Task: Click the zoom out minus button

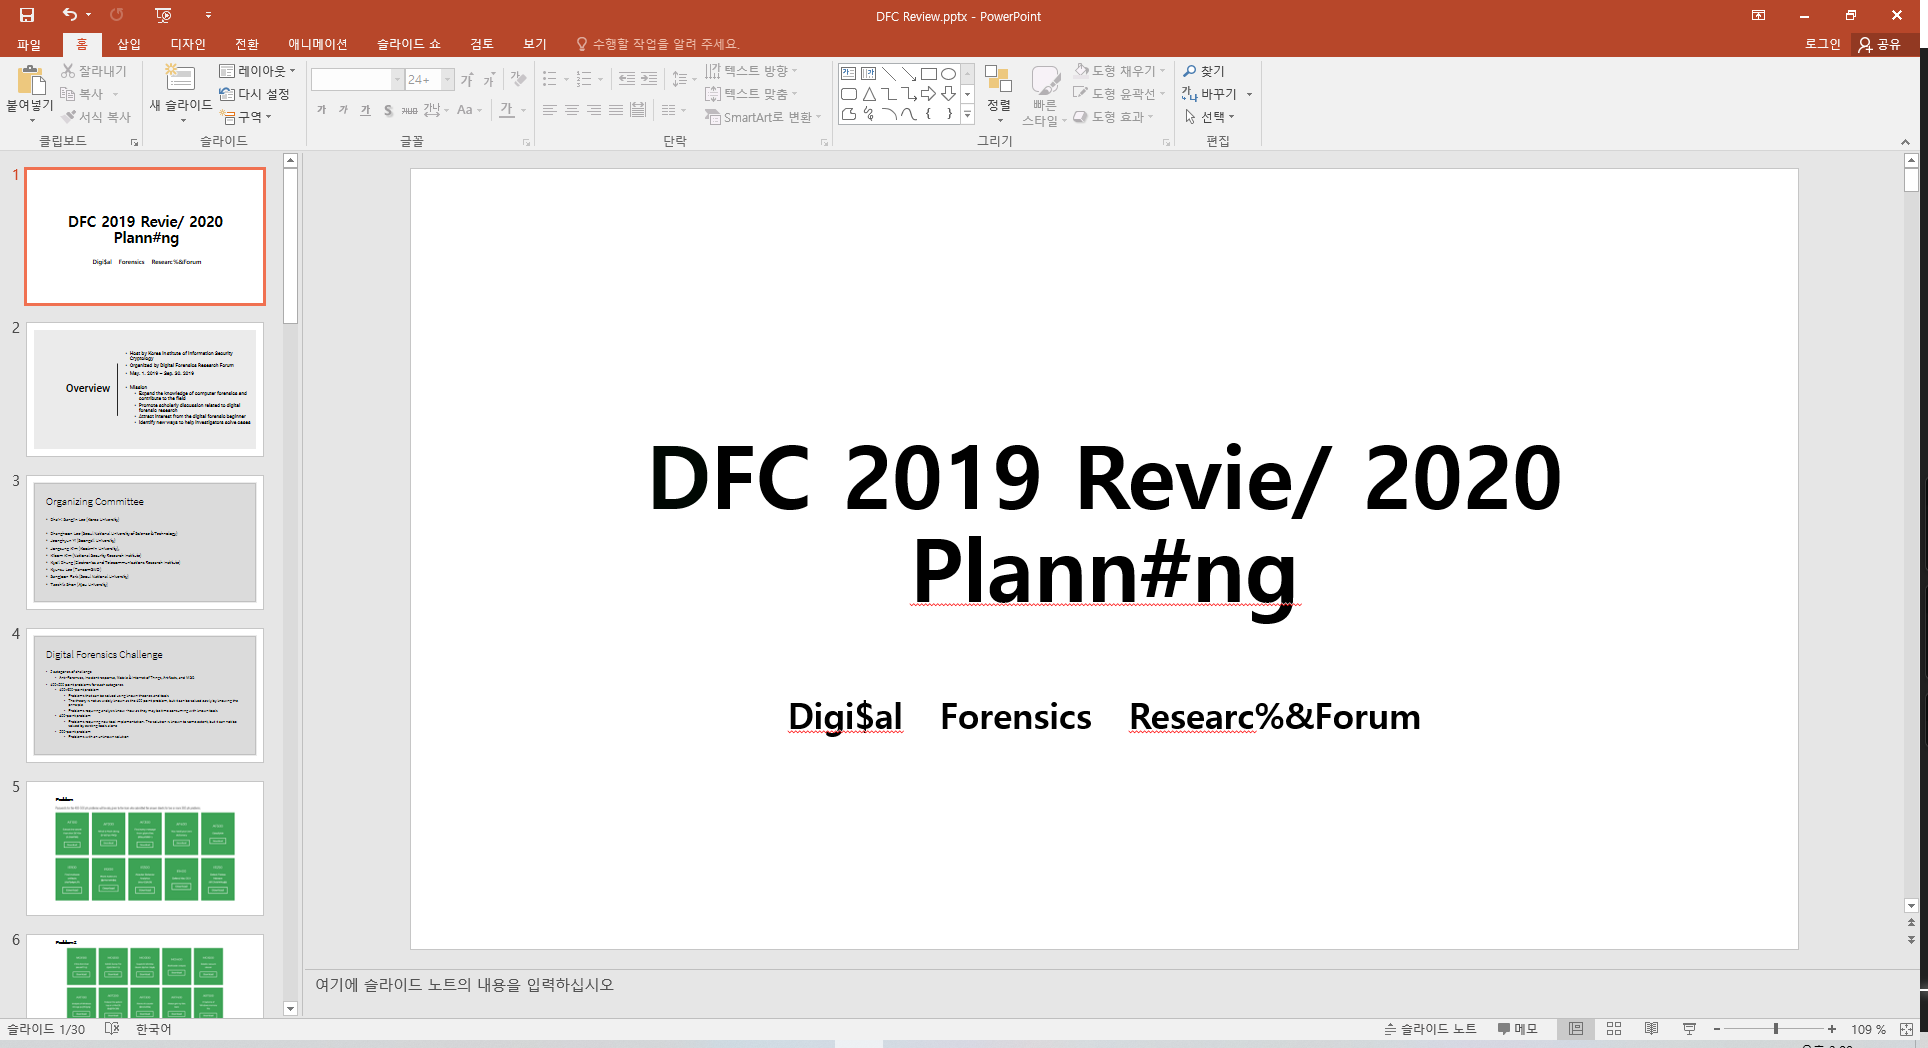Action: tap(1717, 1029)
